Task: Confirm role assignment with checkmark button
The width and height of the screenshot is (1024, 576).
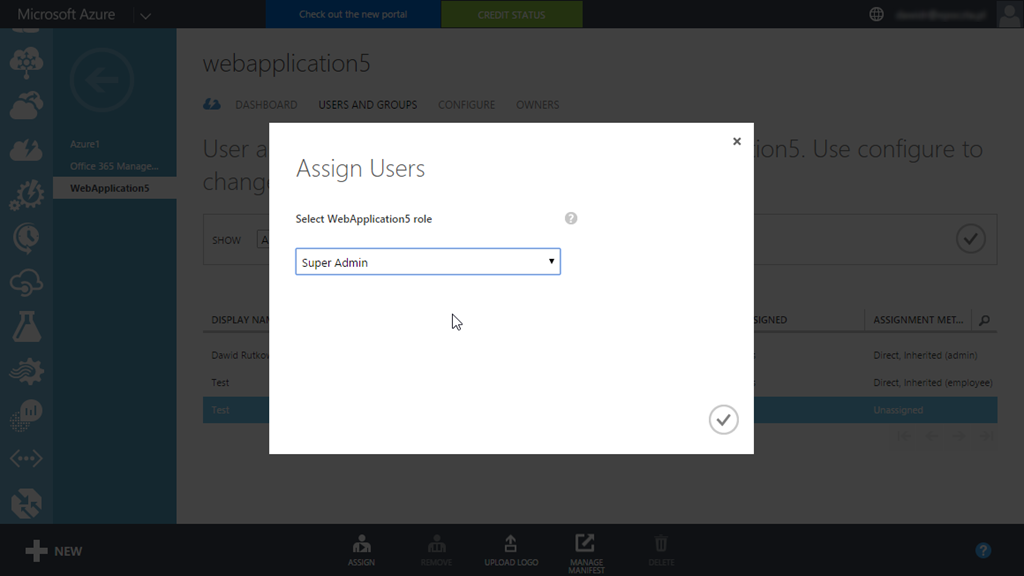Action: (x=723, y=420)
